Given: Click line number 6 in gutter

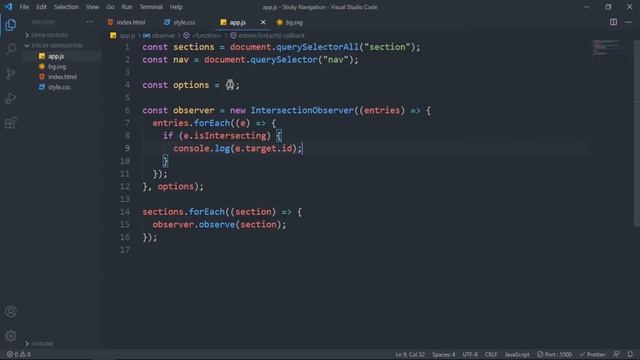Looking at the screenshot, I should click(x=127, y=111).
